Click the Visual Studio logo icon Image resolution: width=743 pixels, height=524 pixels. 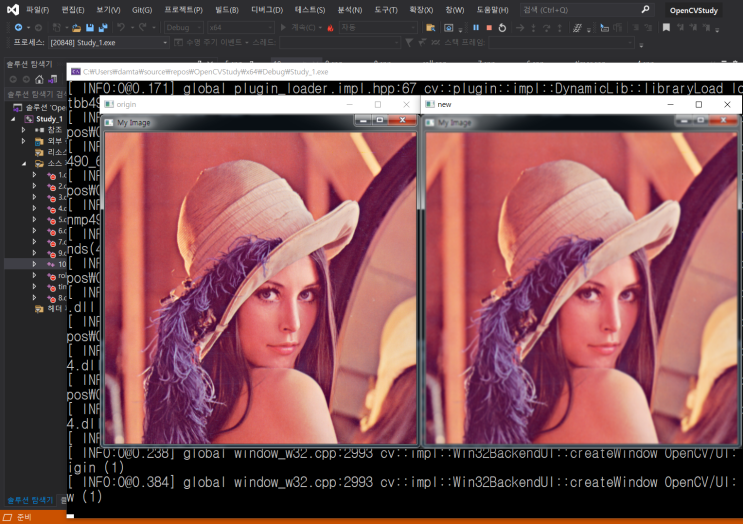click(x=13, y=9)
